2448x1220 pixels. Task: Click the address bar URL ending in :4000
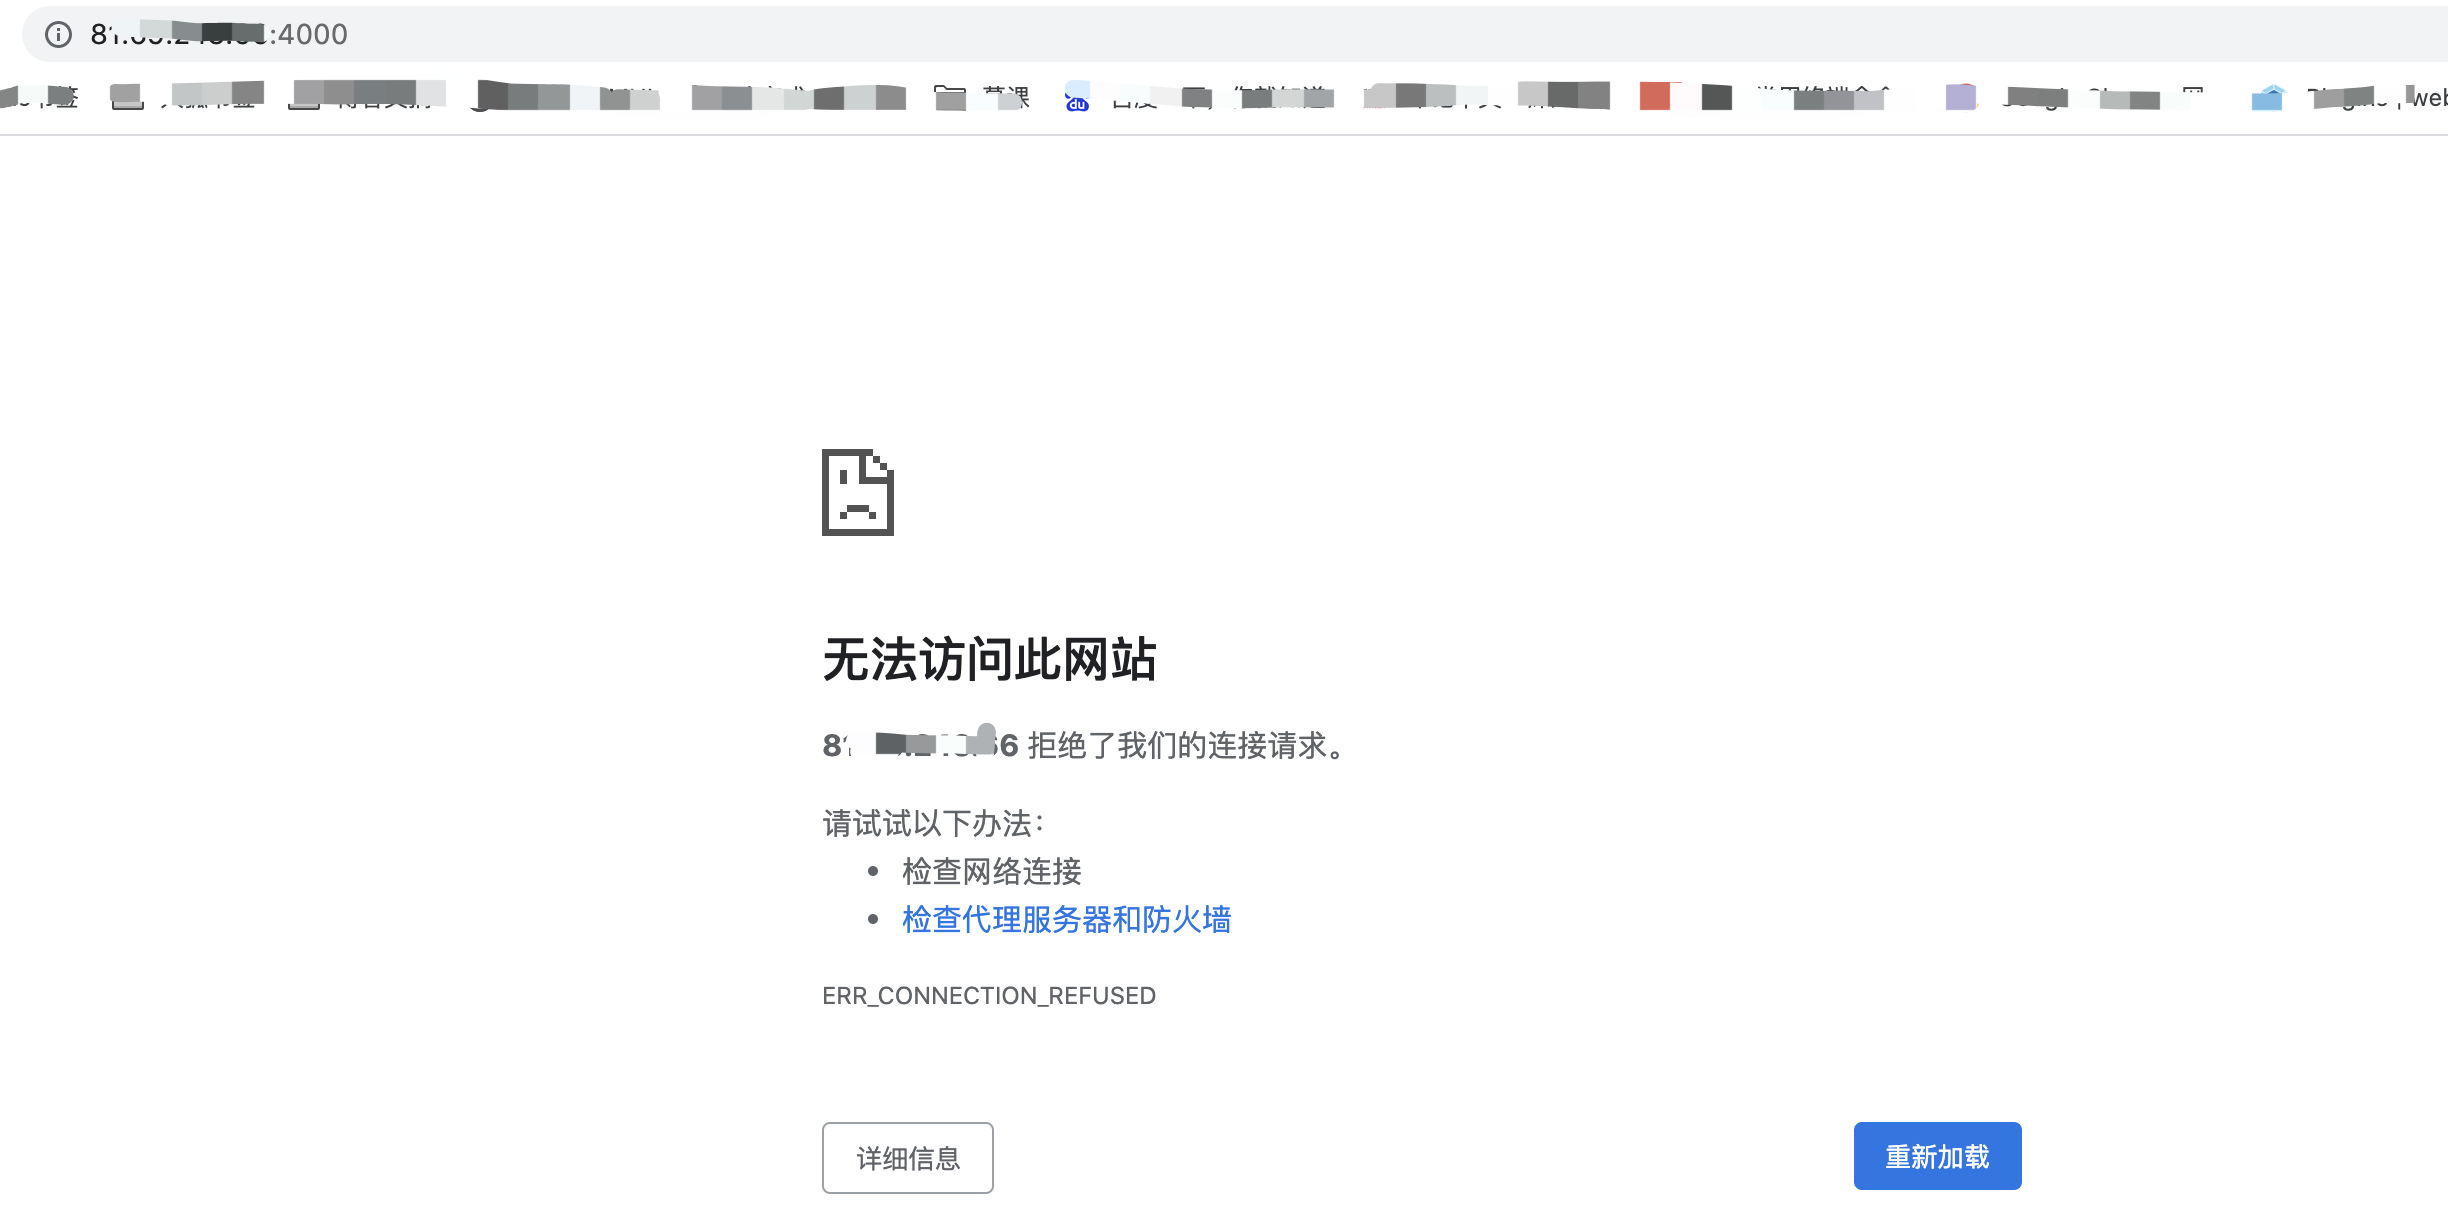tap(219, 35)
